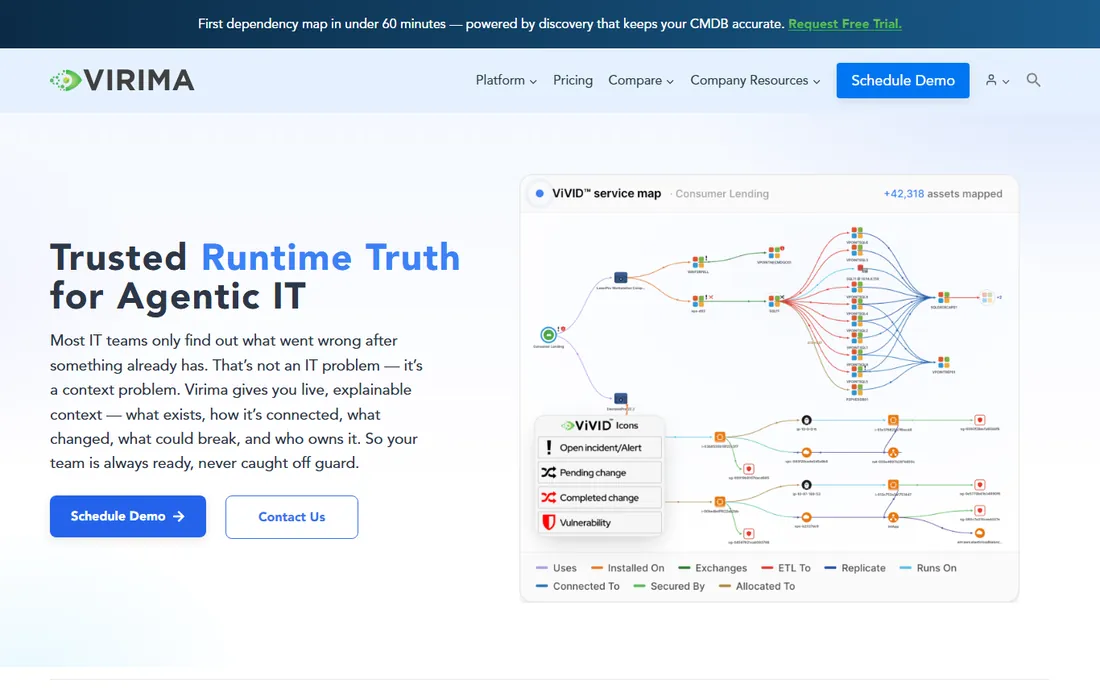Follow the Request Free Trial link
The width and height of the screenshot is (1100, 688).
[845, 24]
